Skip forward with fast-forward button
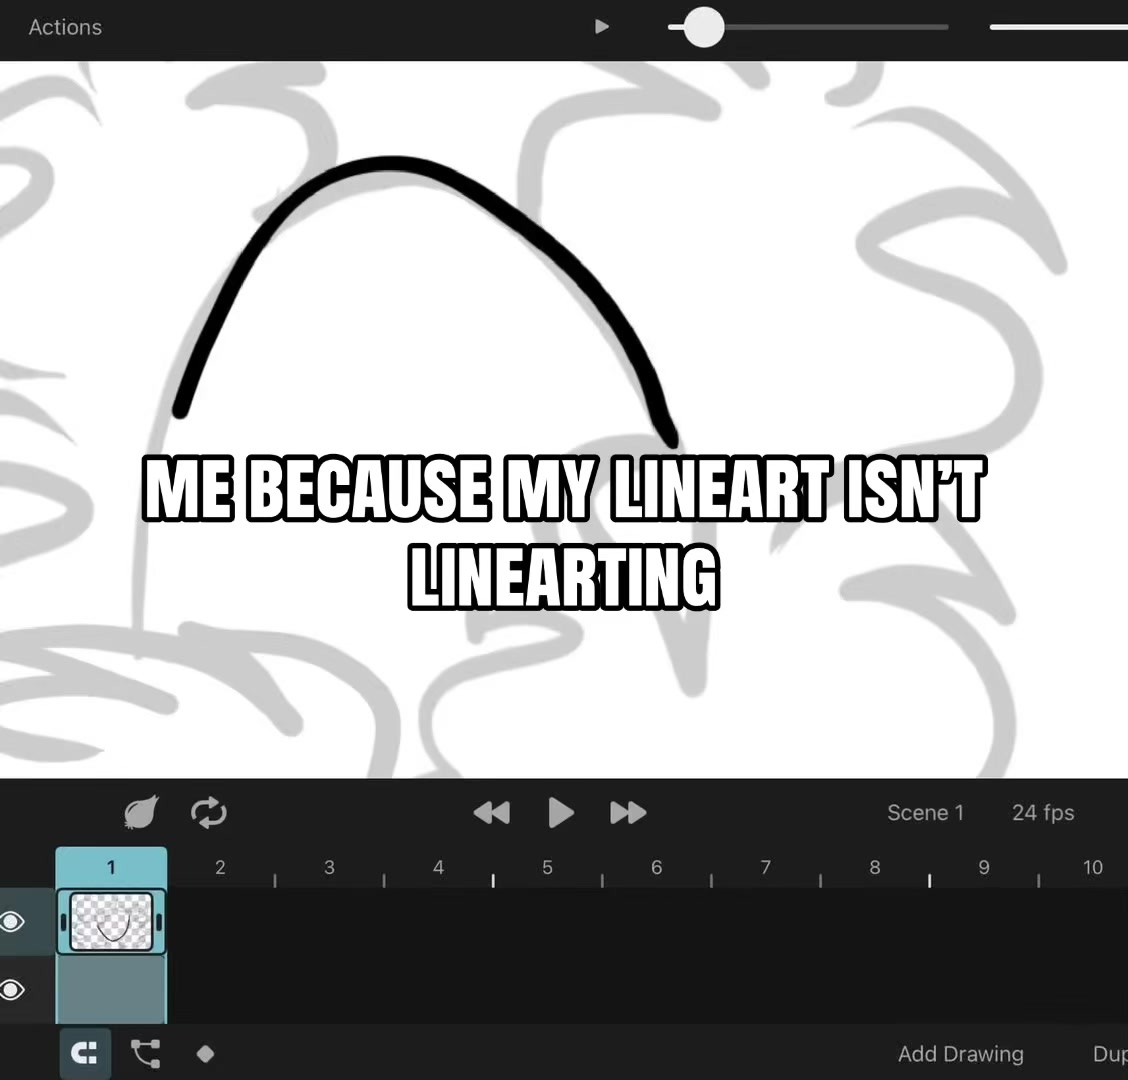The image size is (1128, 1080). point(628,812)
